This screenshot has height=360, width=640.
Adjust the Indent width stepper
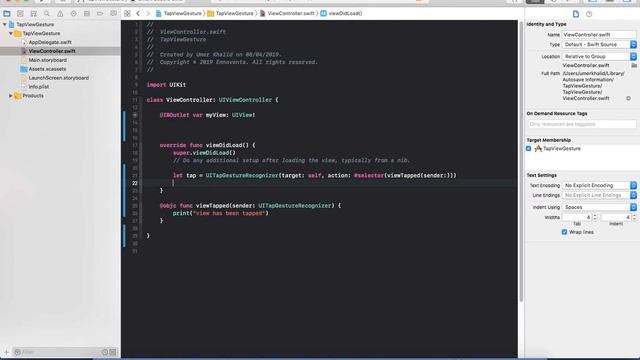(x=634, y=217)
